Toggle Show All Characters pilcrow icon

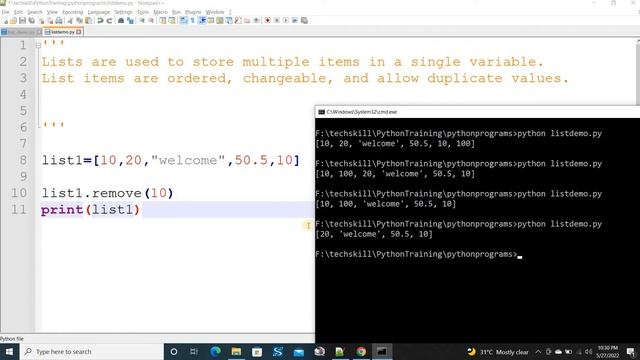192,20
